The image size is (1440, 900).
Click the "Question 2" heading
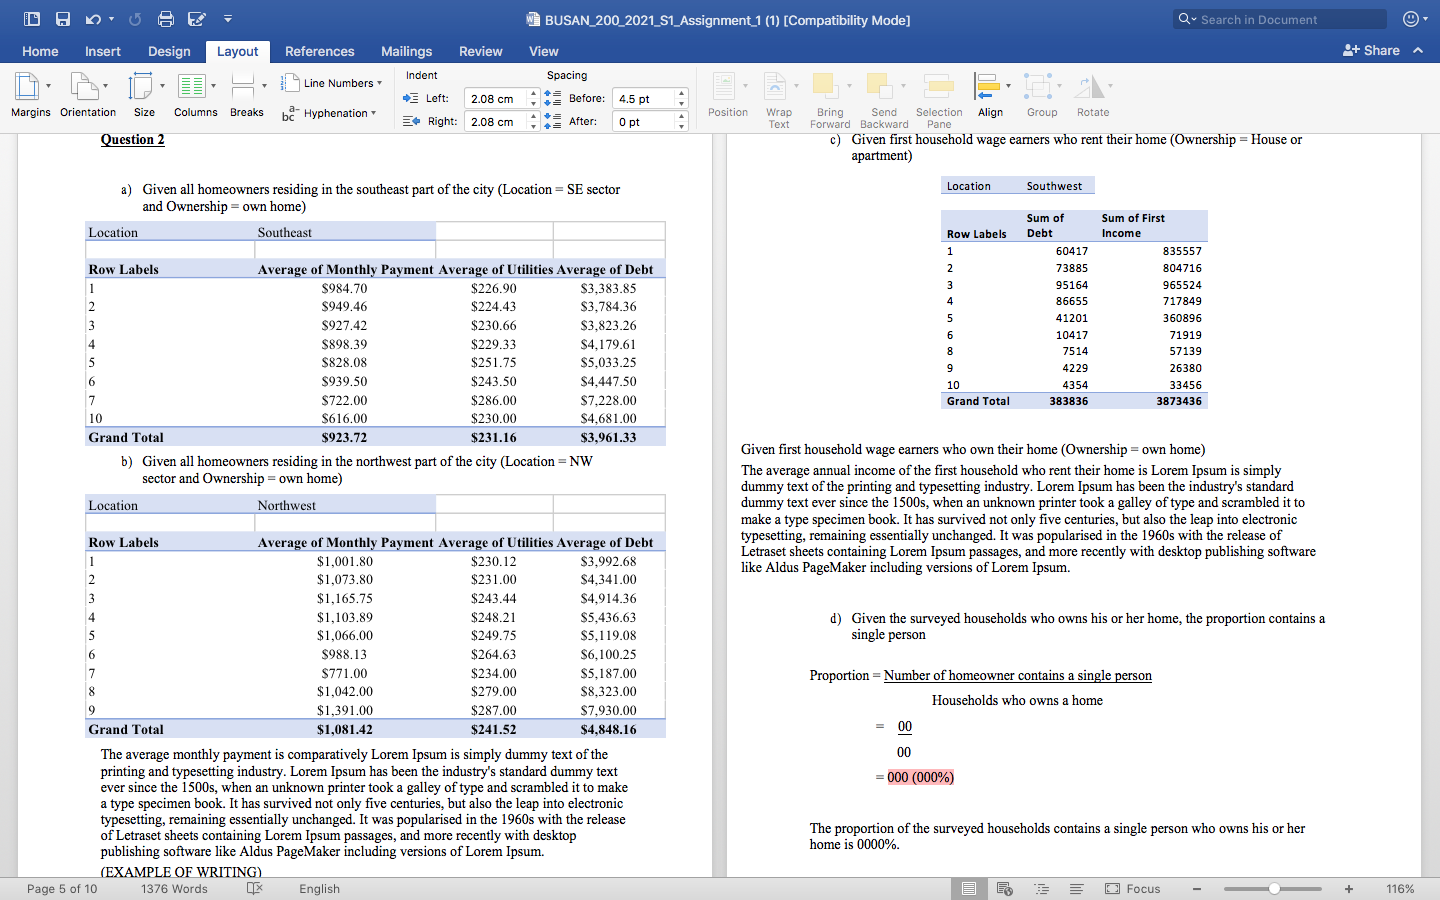[132, 140]
